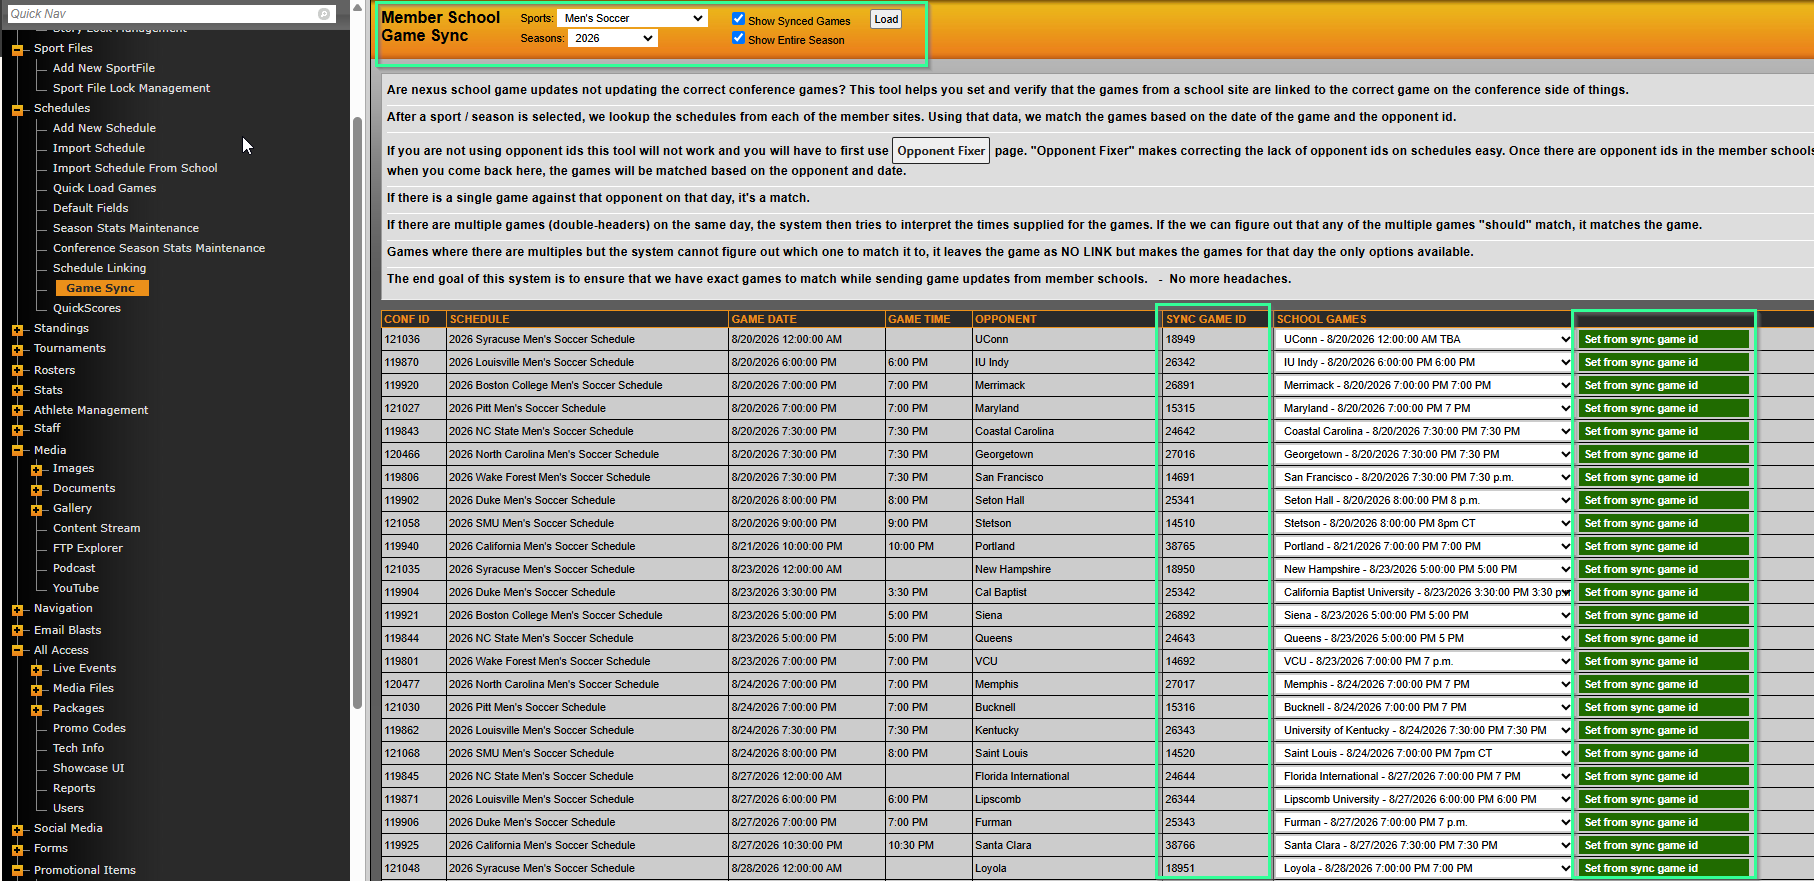This screenshot has width=1814, height=881.
Task: Set sync game id for Loyola row
Action: tap(1664, 868)
